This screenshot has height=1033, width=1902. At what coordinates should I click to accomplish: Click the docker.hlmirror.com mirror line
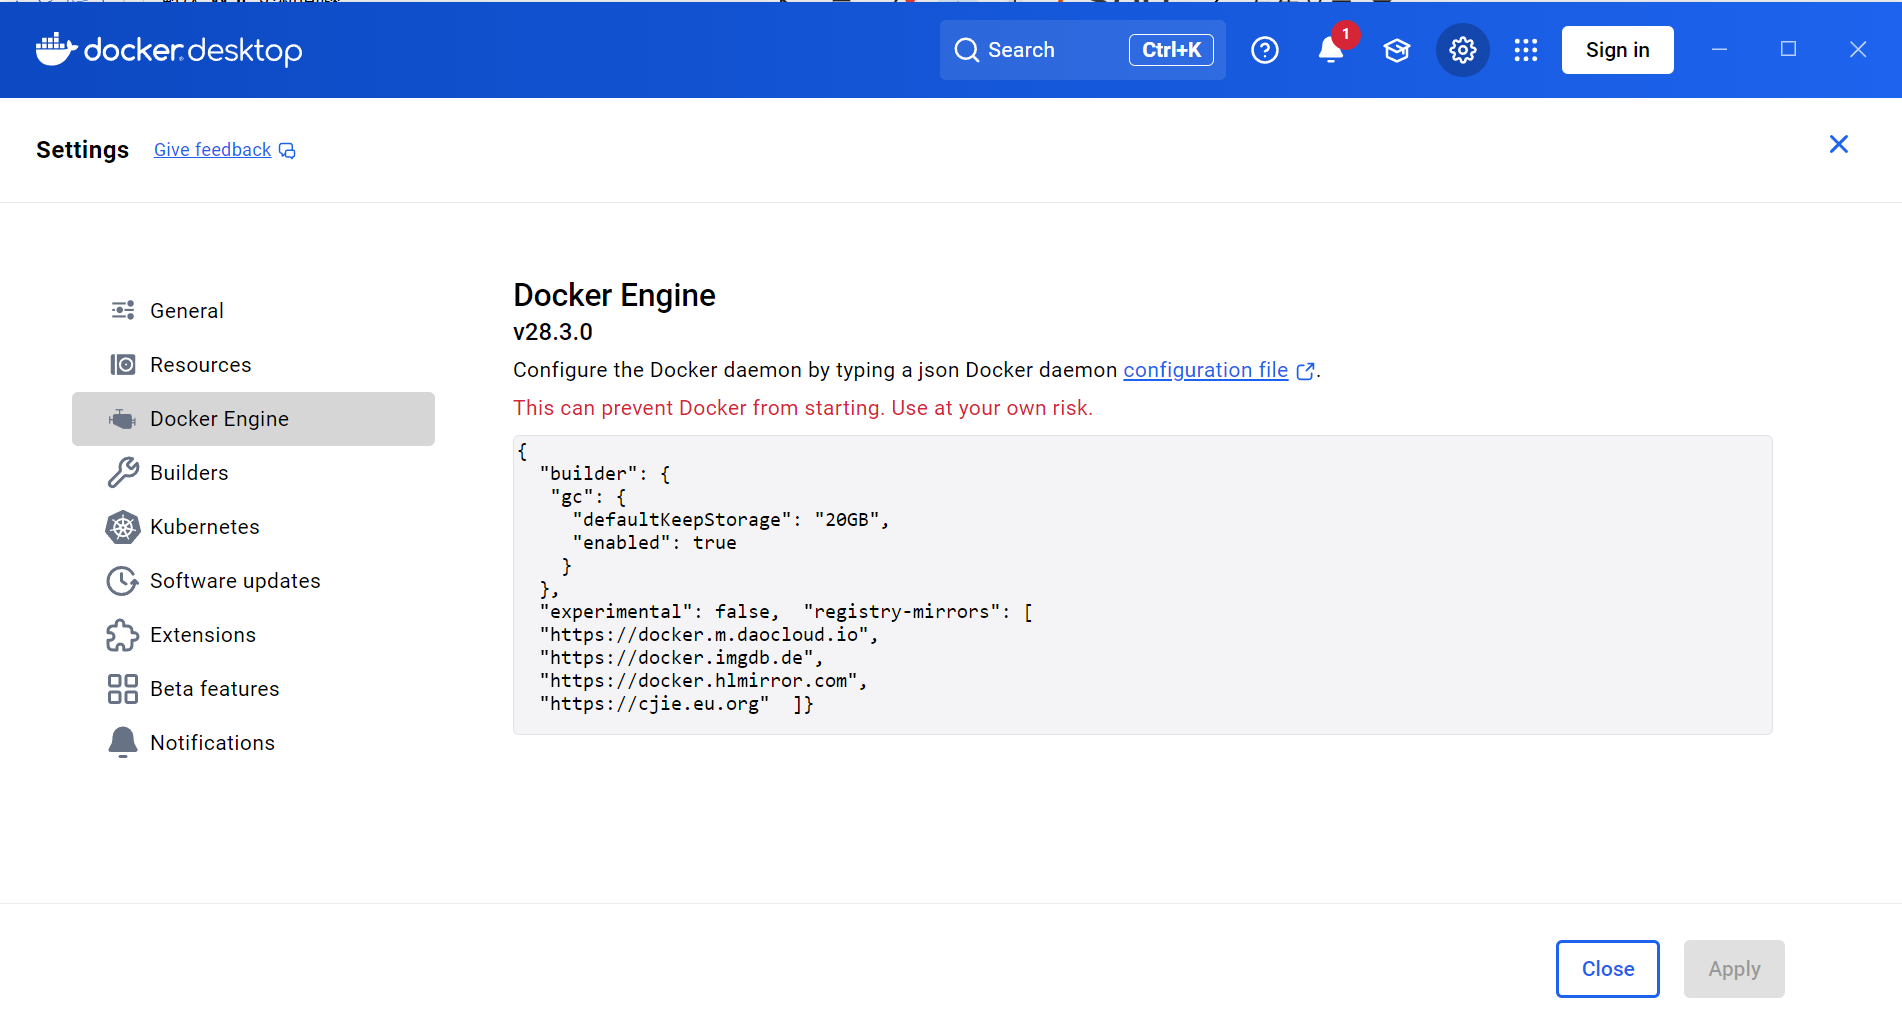pyautogui.click(x=703, y=681)
